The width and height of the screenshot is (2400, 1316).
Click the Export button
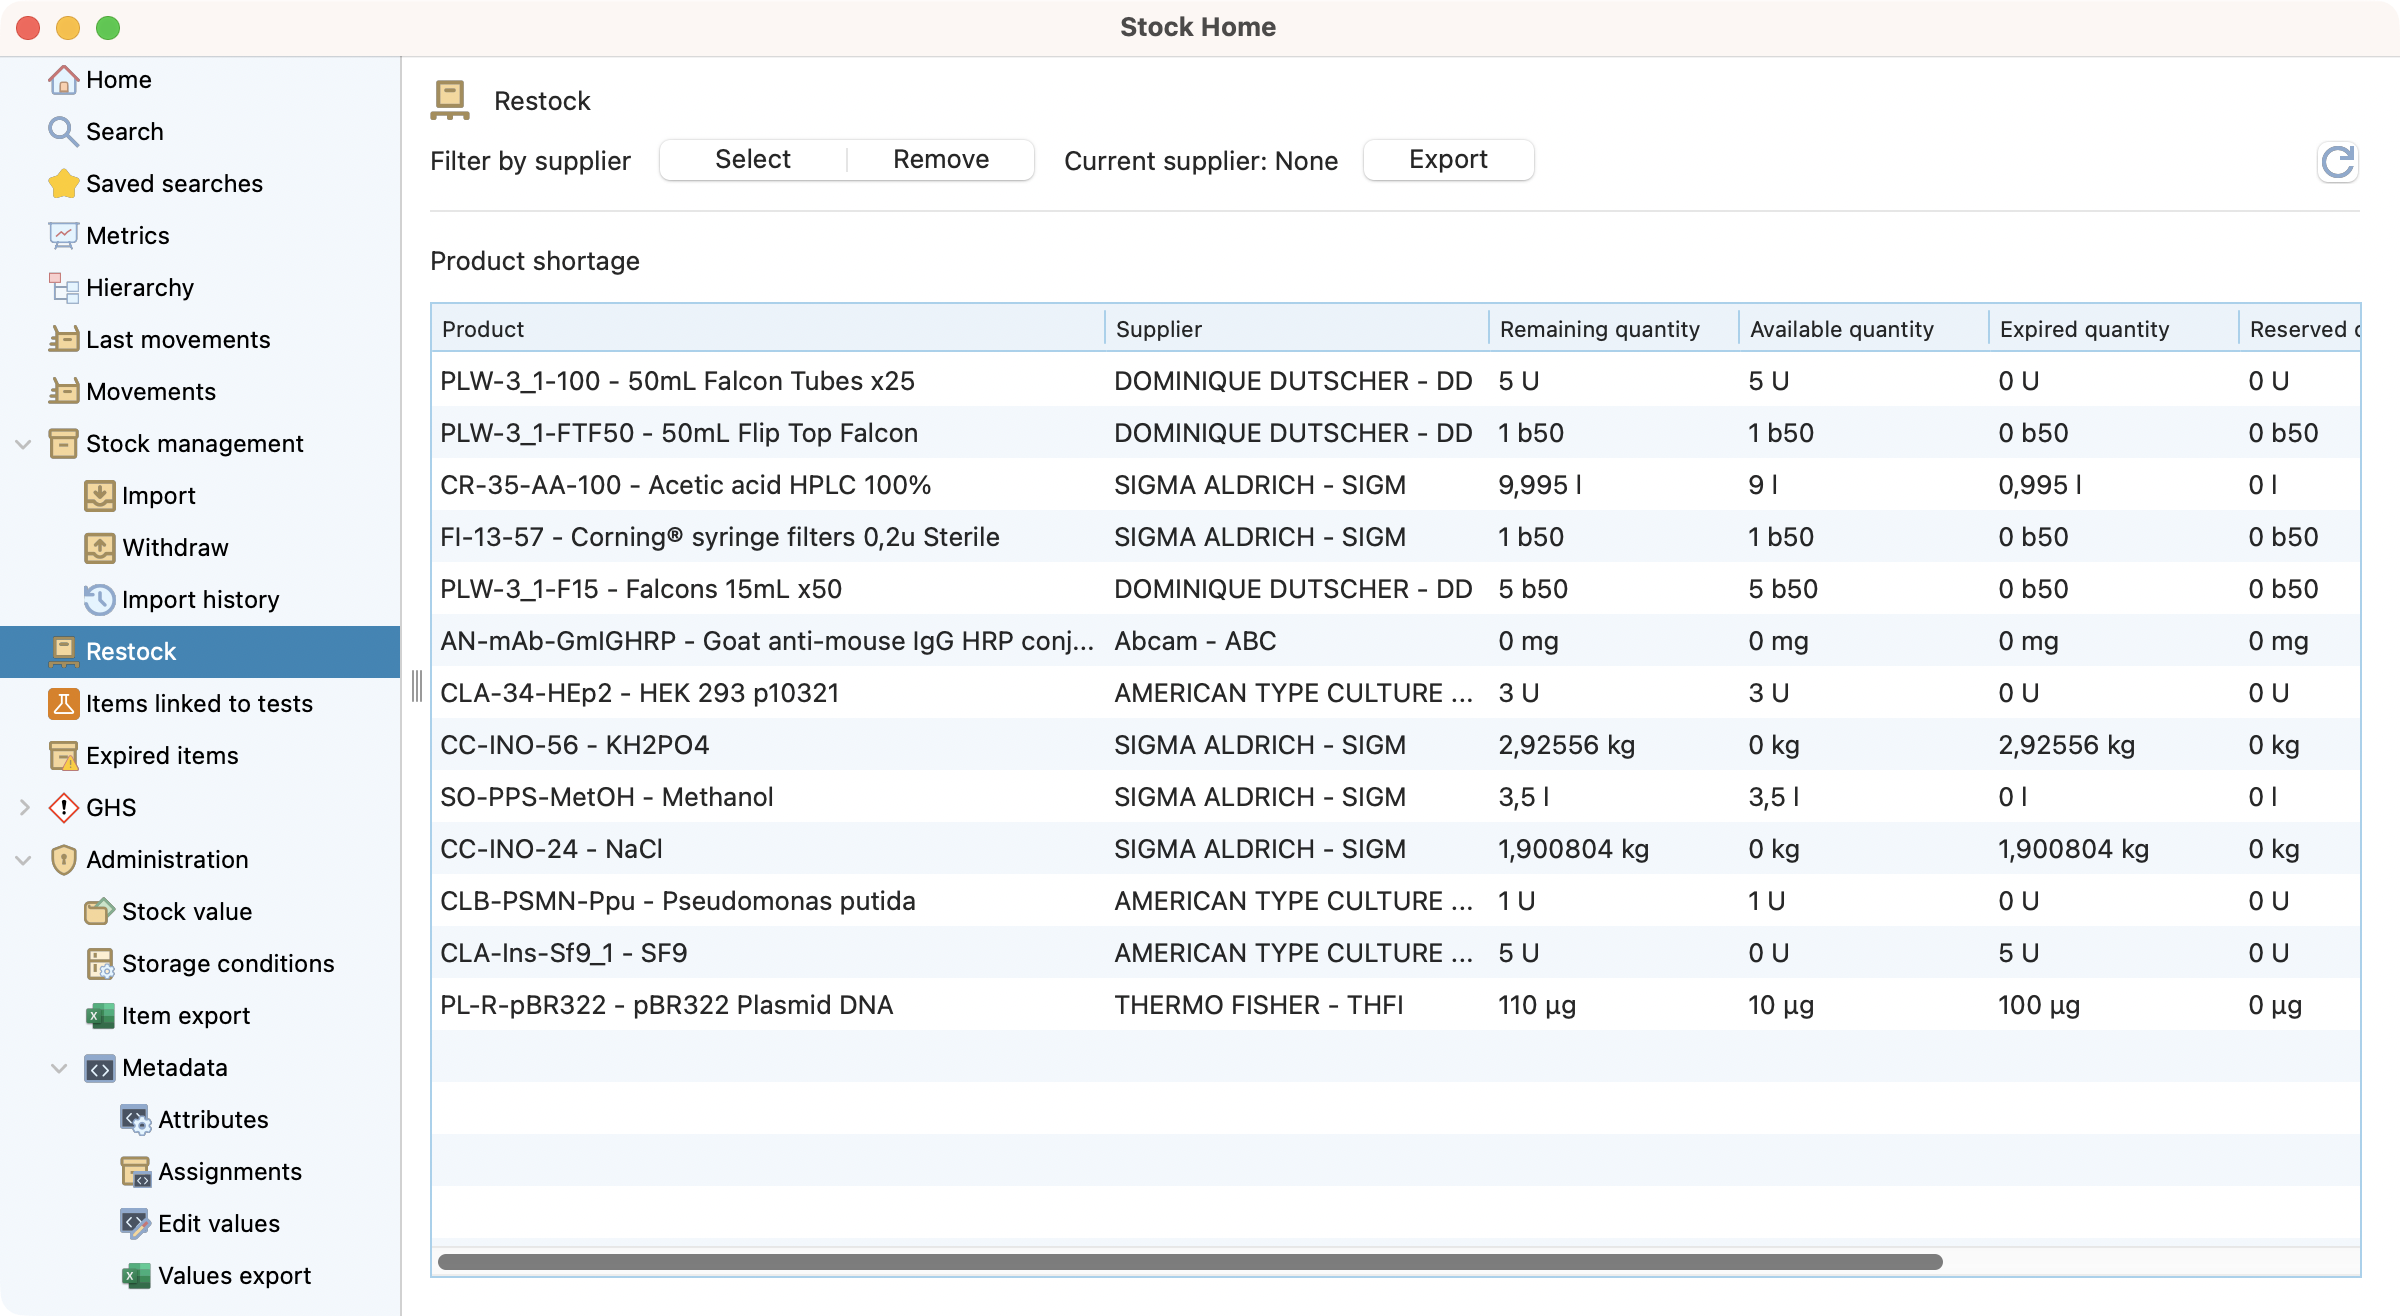click(1447, 160)
